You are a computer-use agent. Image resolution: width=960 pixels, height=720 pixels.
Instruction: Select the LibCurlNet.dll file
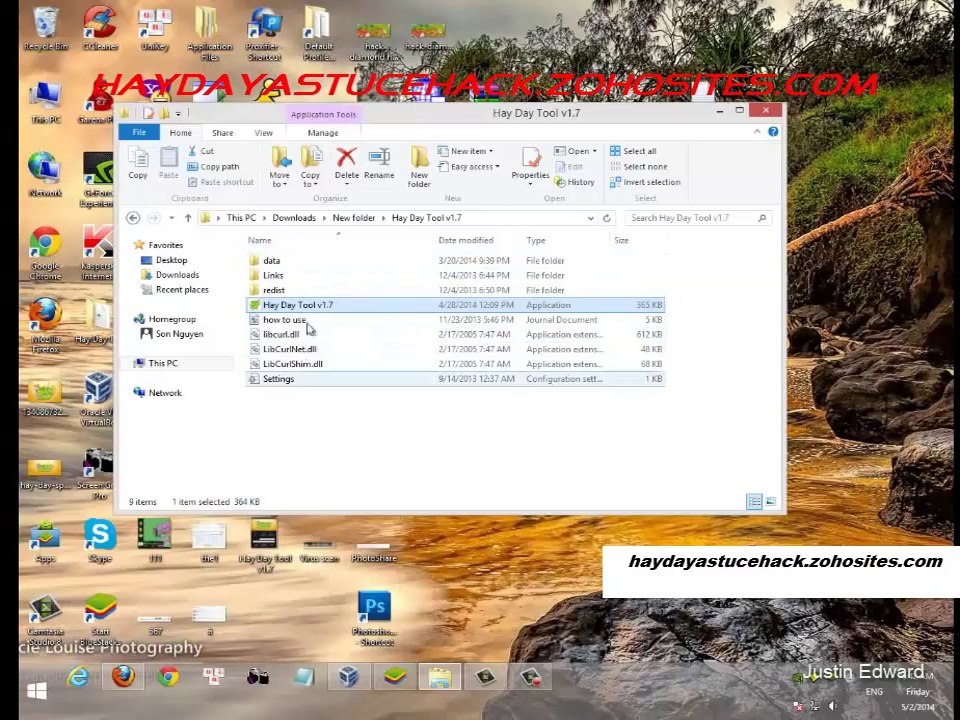tap(455, 349)
